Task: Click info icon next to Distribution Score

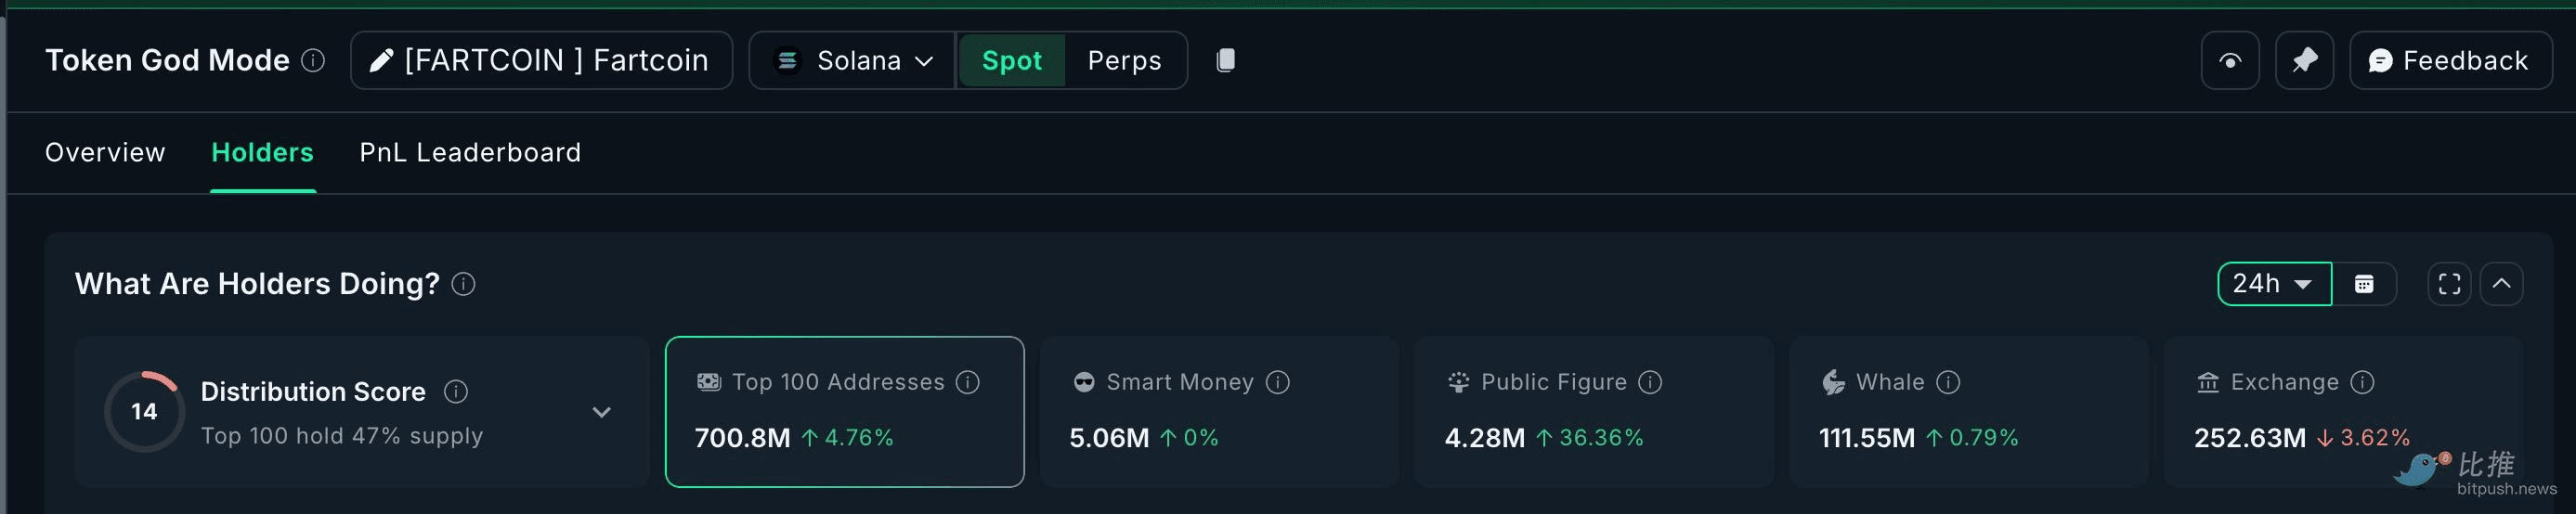Action: (456, 392)
